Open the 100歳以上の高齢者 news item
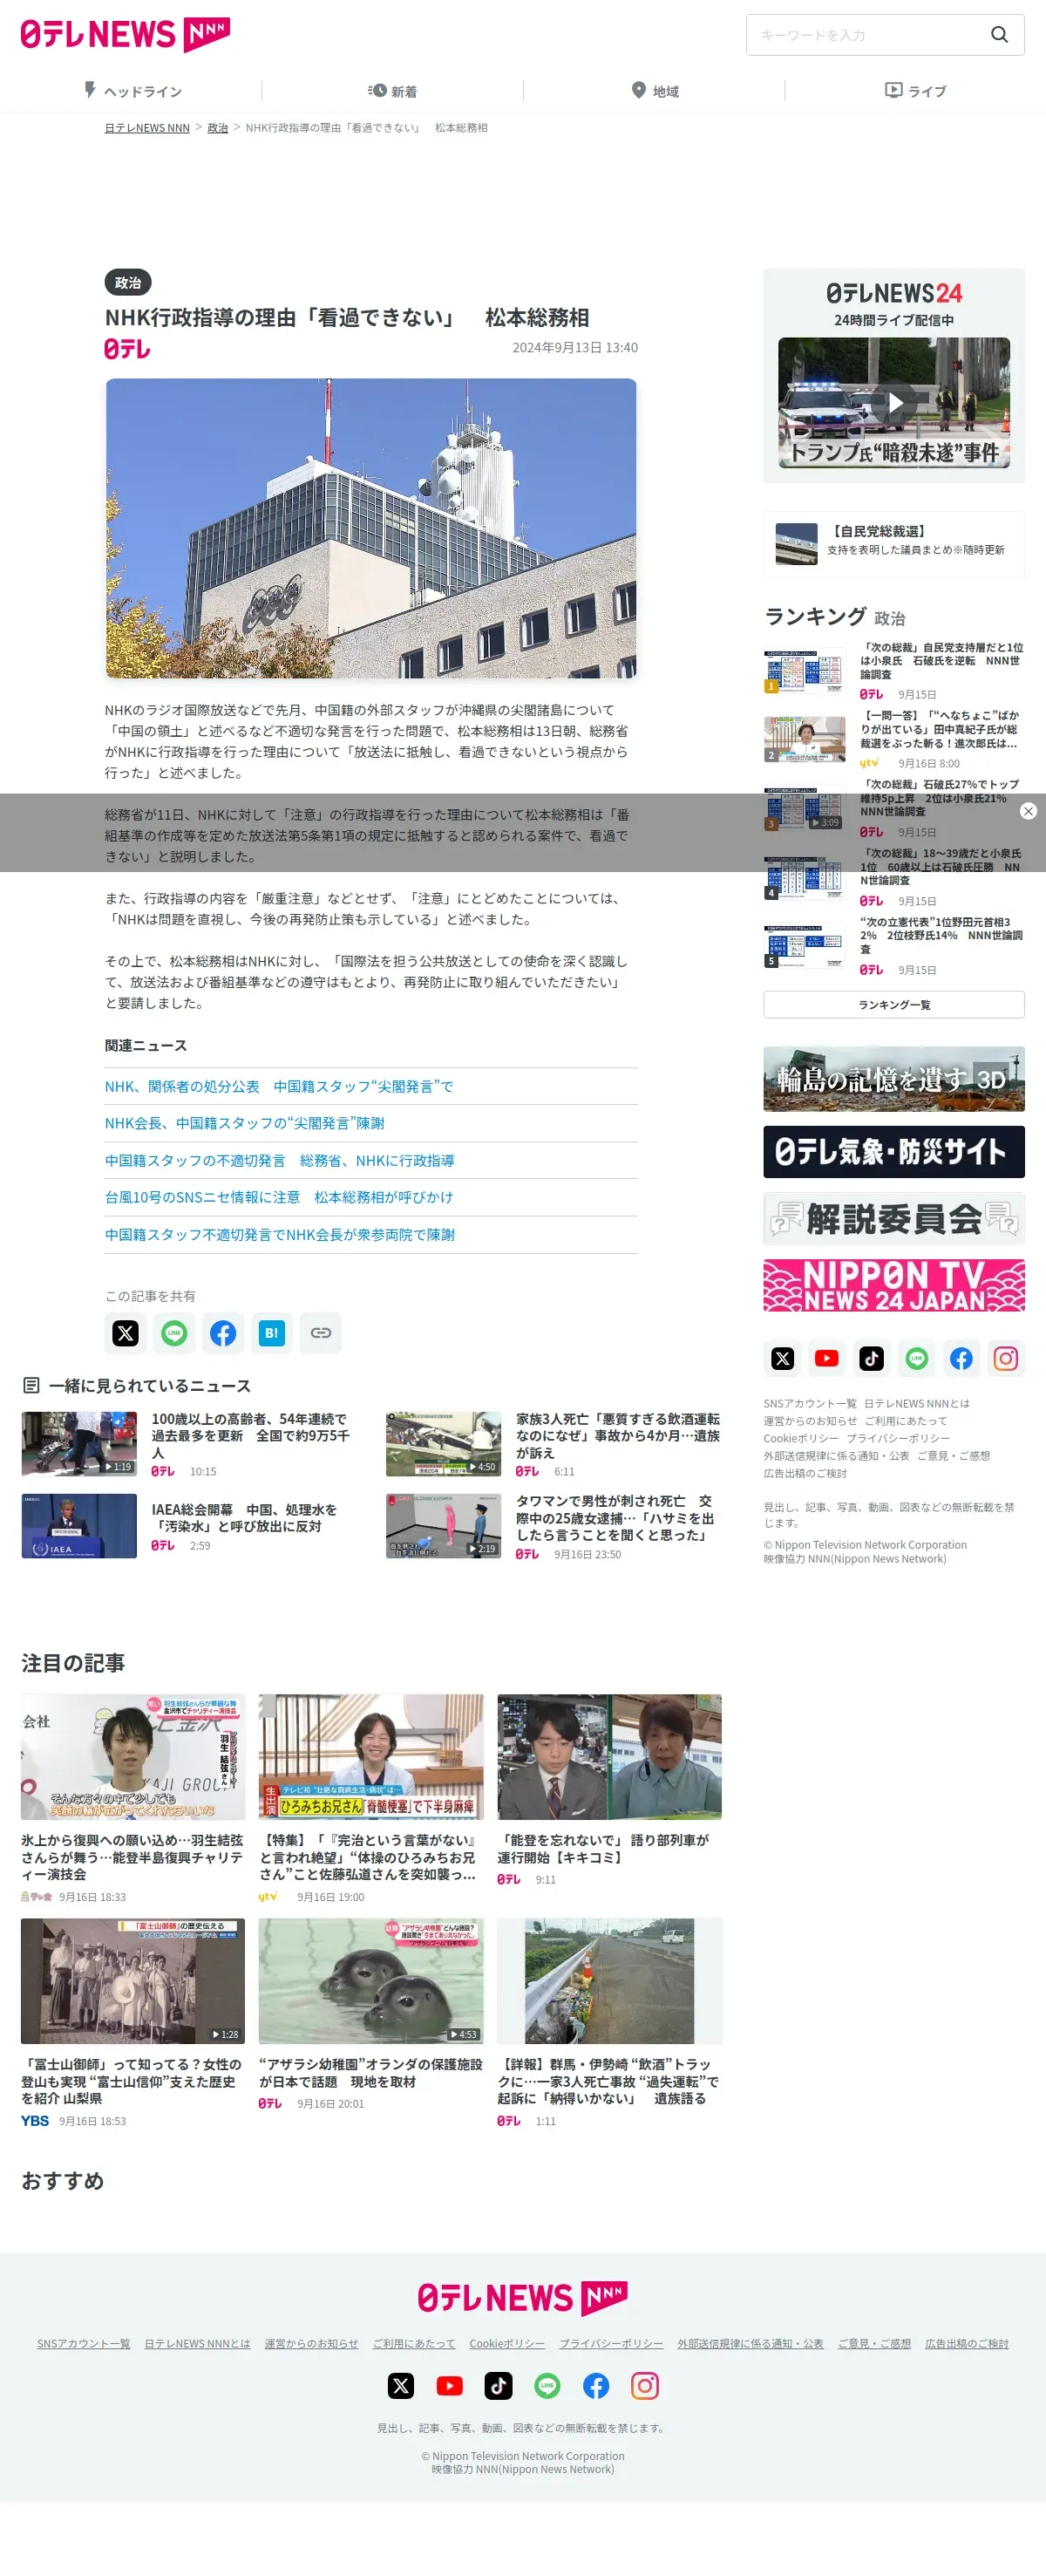This screenshot has width=1046, height=2576. (190, 1444)
